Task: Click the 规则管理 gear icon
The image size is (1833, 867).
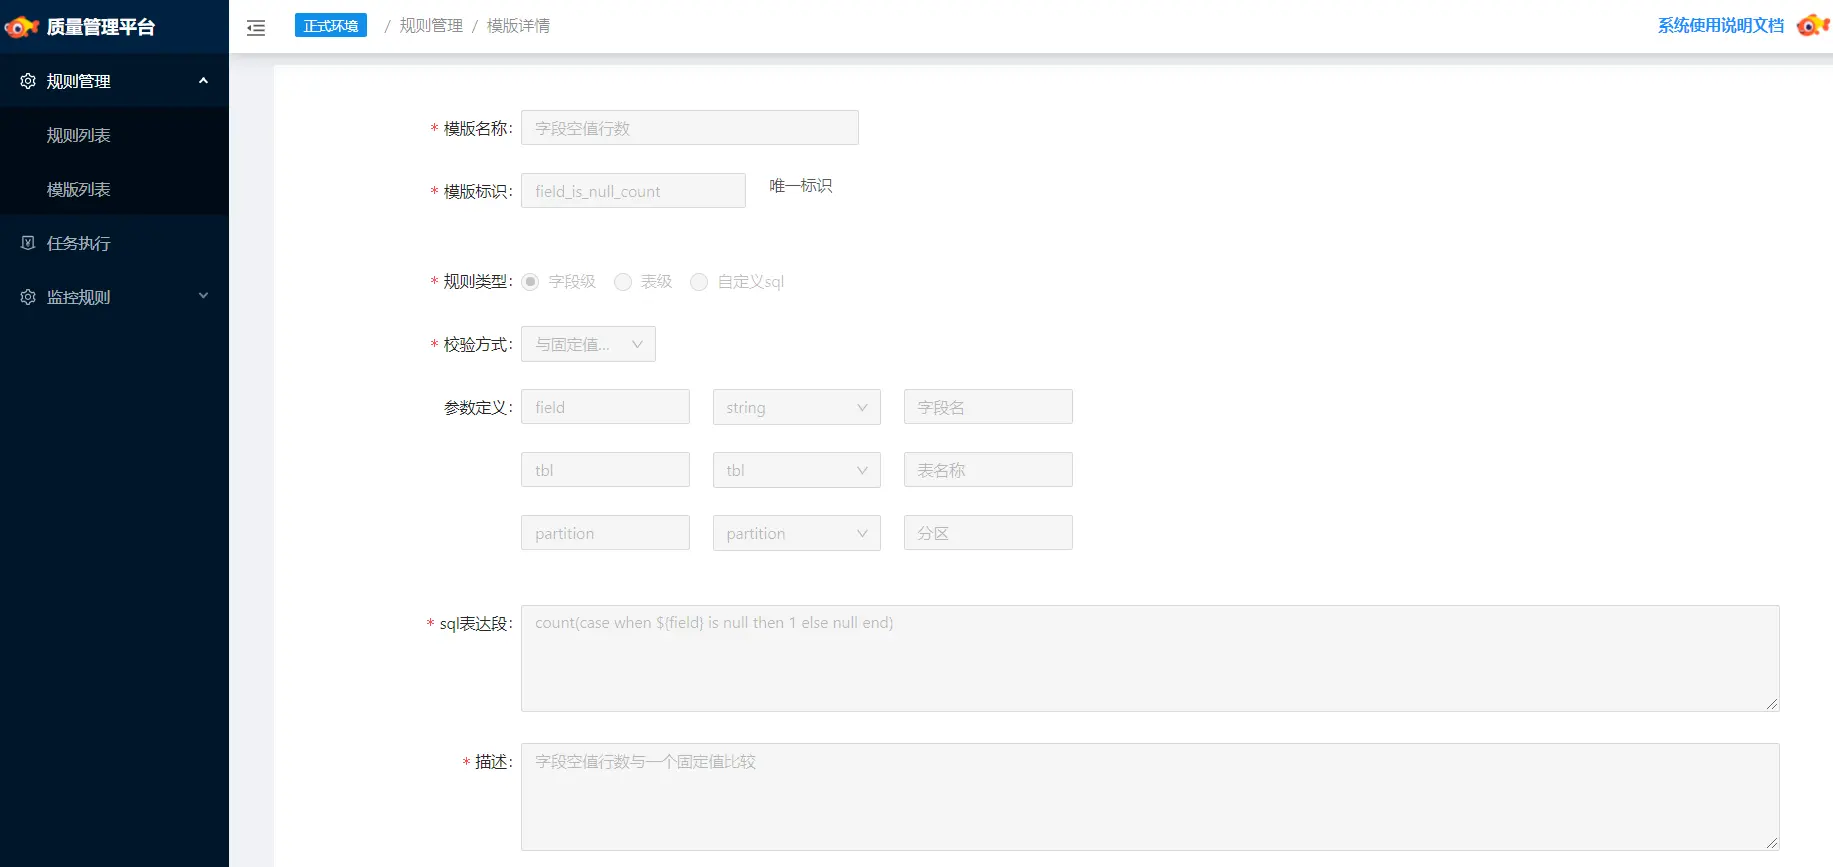Action: [28, 81]
